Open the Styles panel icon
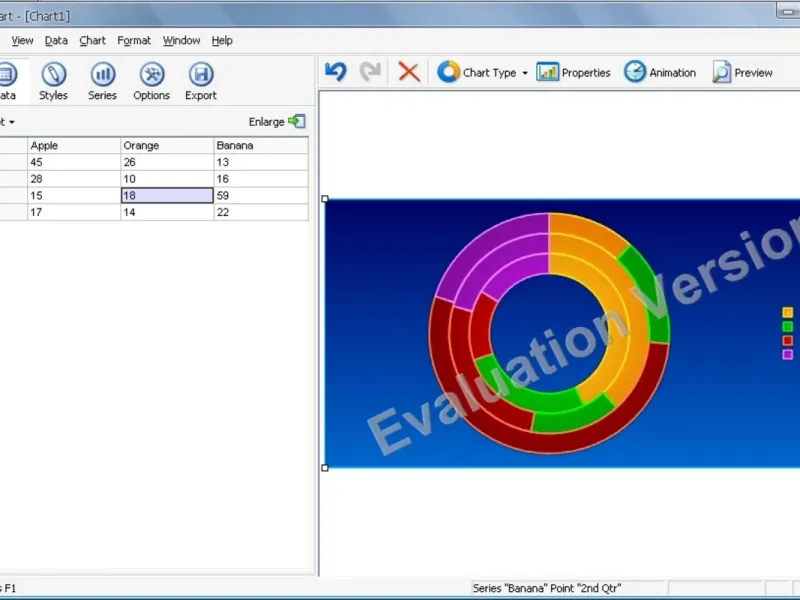The width and height of the screenshot is (800, 600). [54, 74]
